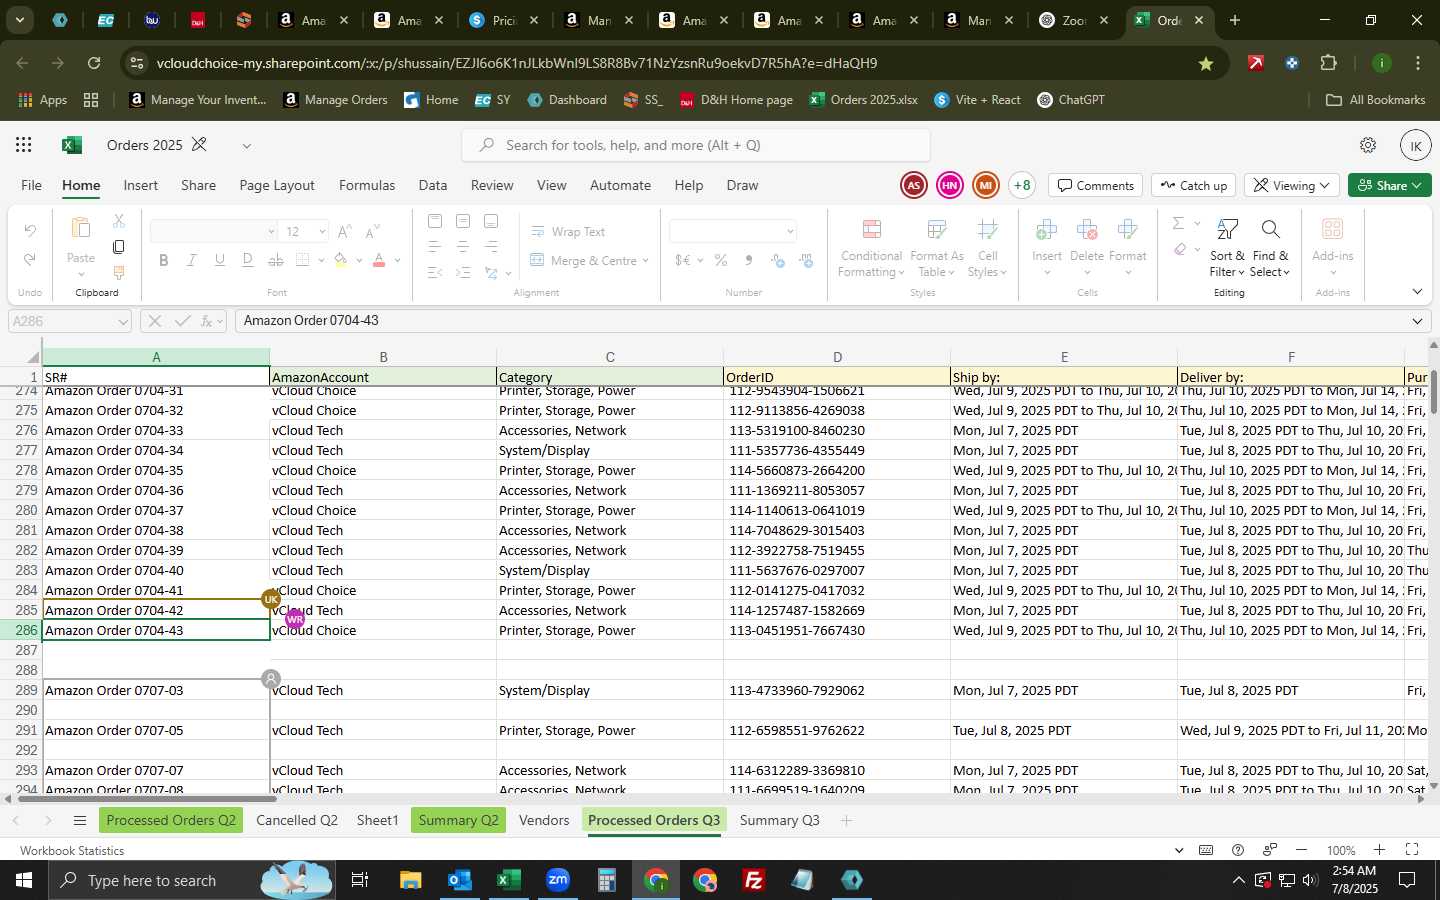The width and height of the screenshot is (1440, 900).
Task: Bookmark page with the star icon
Action: click(x=1206, y=63)
